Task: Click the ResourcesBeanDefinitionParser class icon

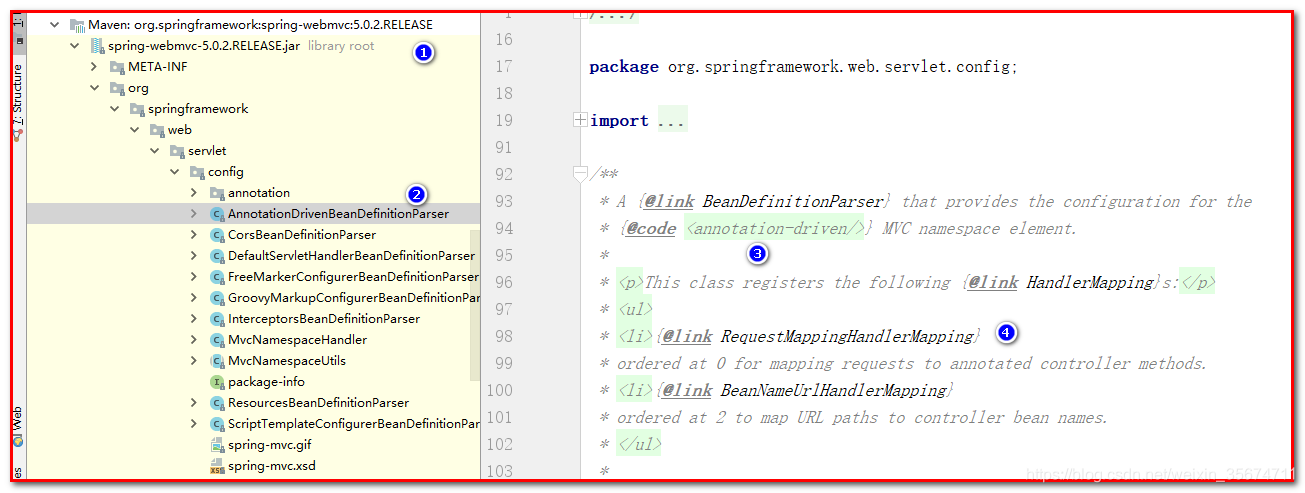Action: click(x=217, y=402)
